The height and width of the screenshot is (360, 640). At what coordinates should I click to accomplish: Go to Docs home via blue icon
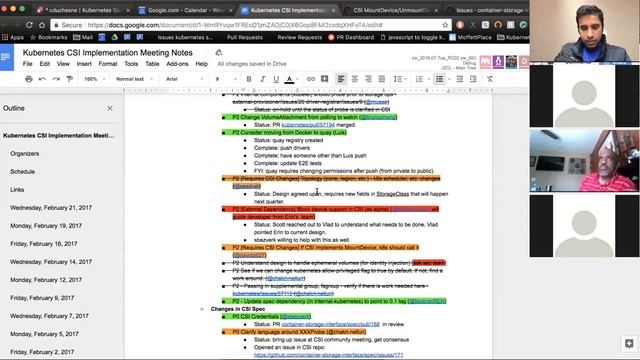point(7,57)
